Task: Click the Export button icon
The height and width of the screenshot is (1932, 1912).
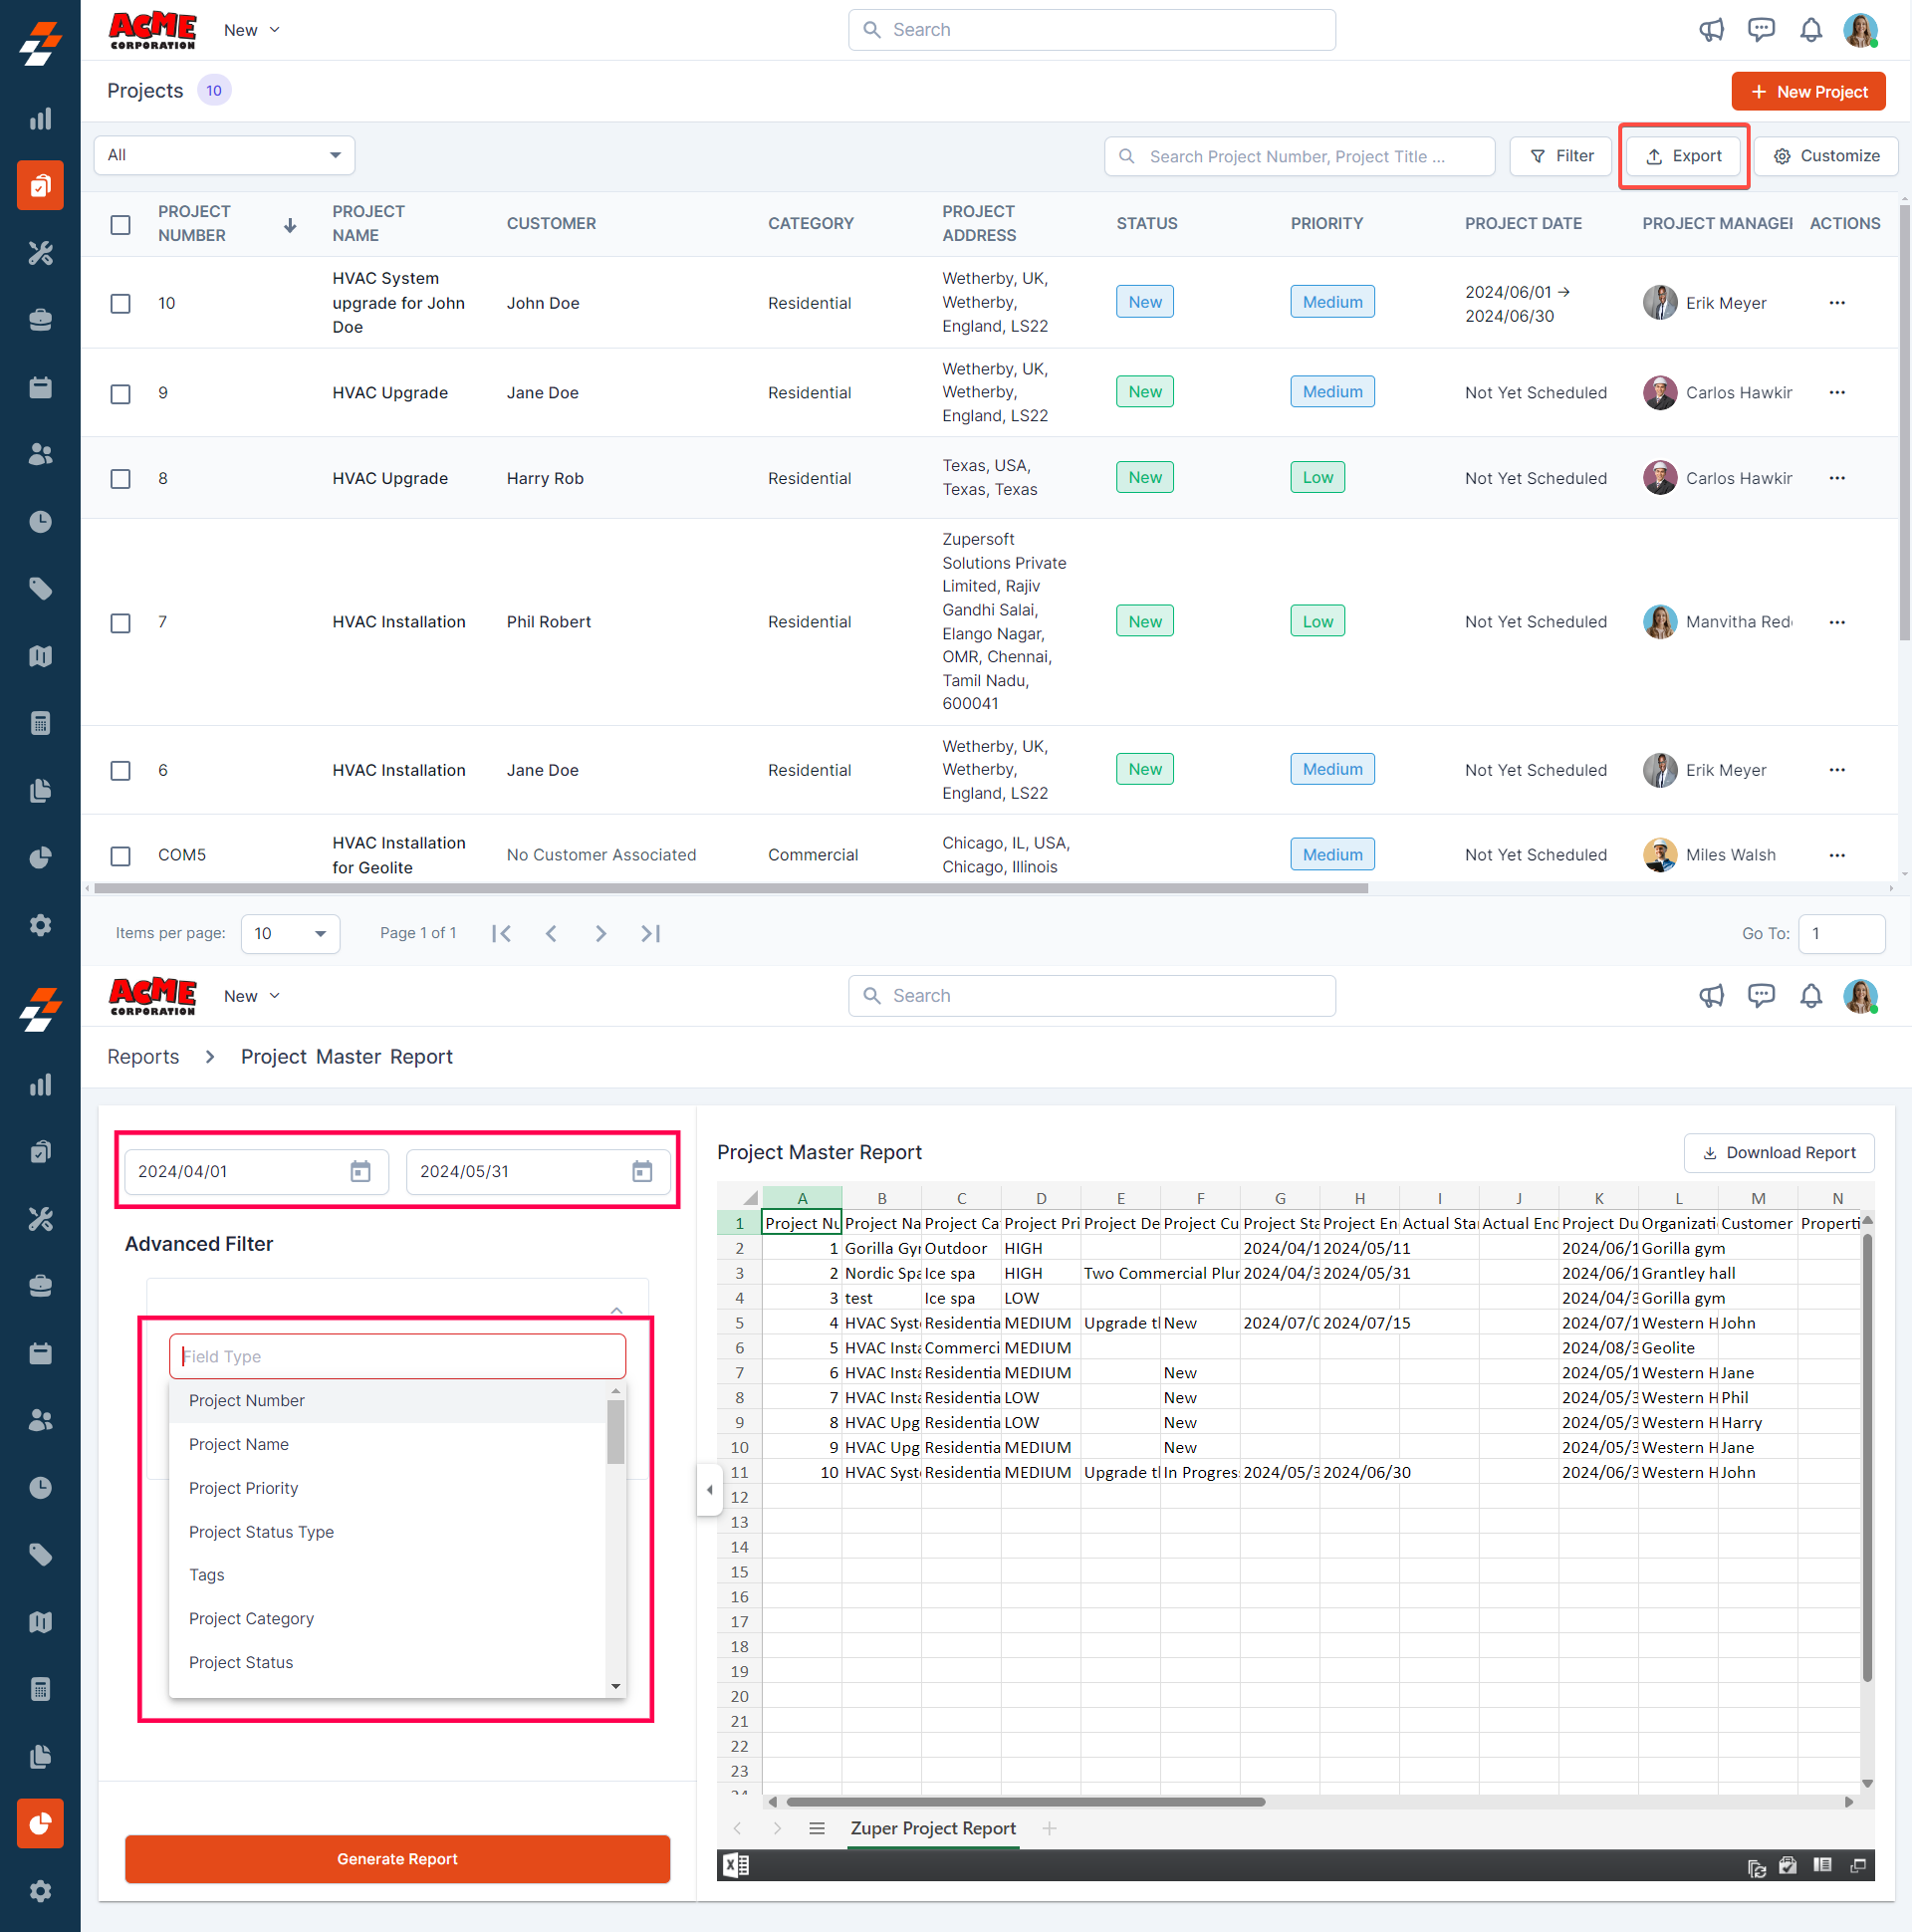Action: pyautogui.click(x=1654, y=156)
